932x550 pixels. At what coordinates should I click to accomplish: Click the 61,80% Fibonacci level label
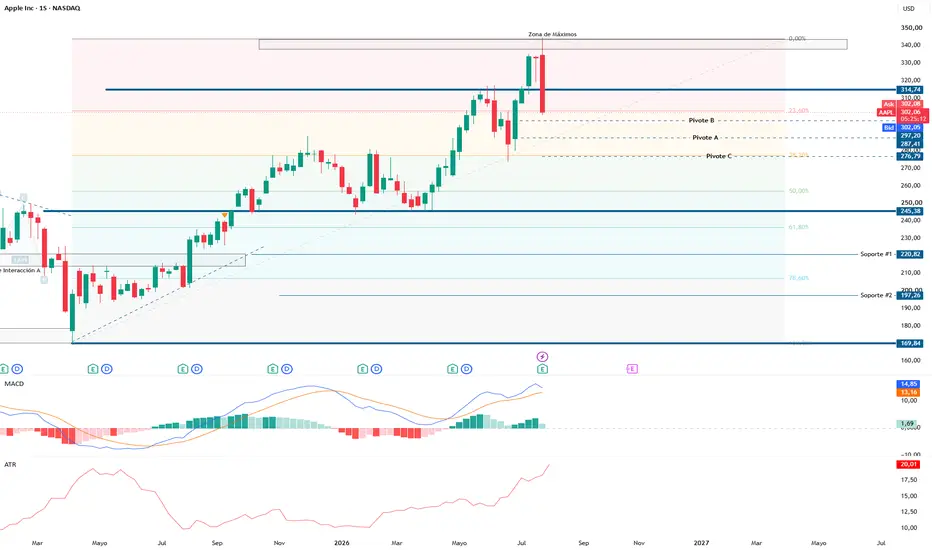coord(798,227)
